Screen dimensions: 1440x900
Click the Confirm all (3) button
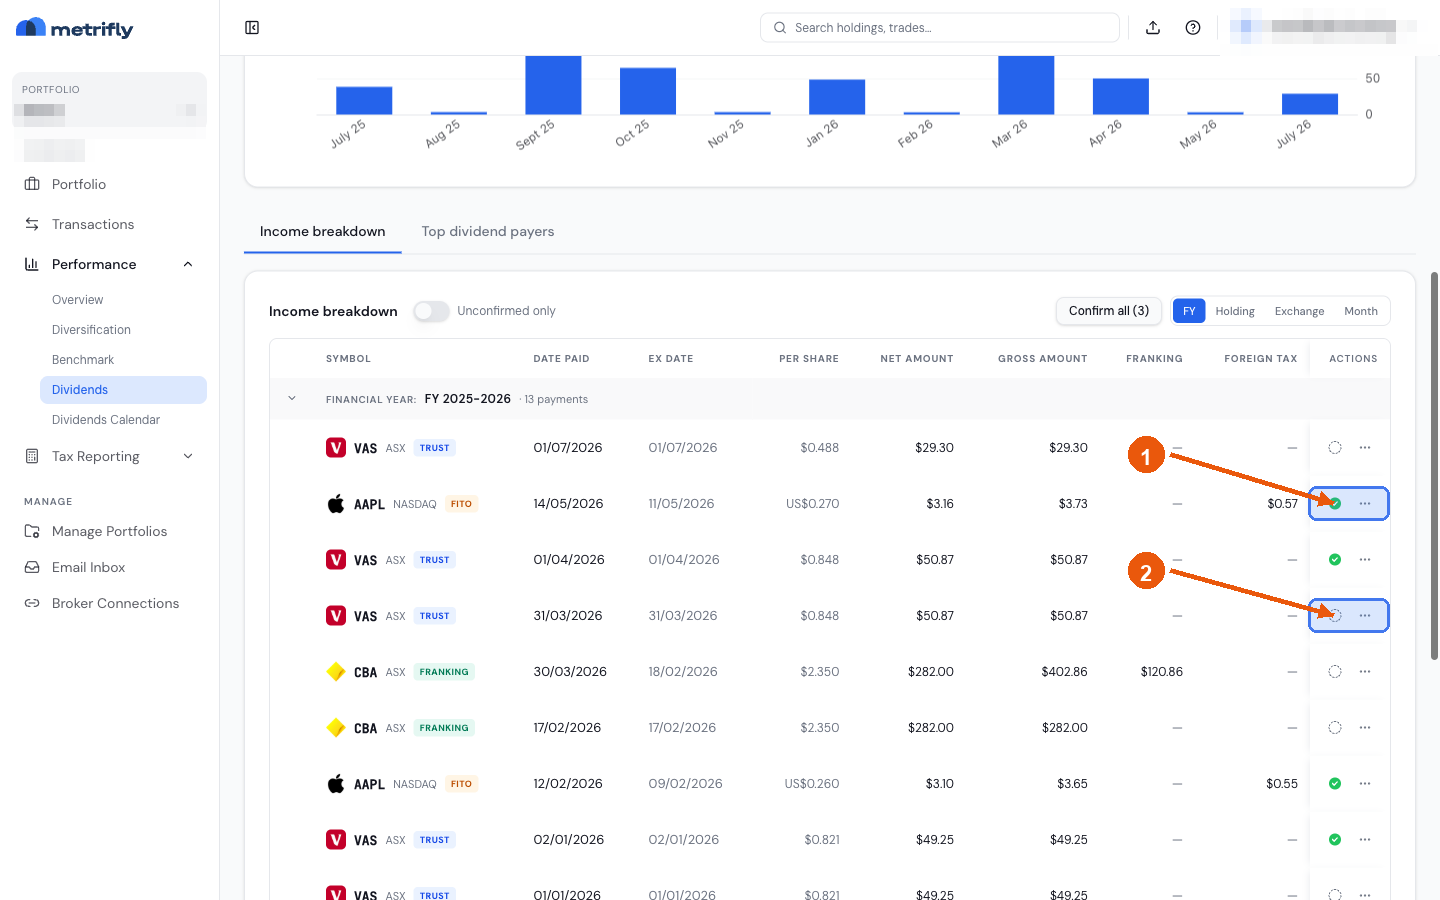click(x=1109, y=311)
